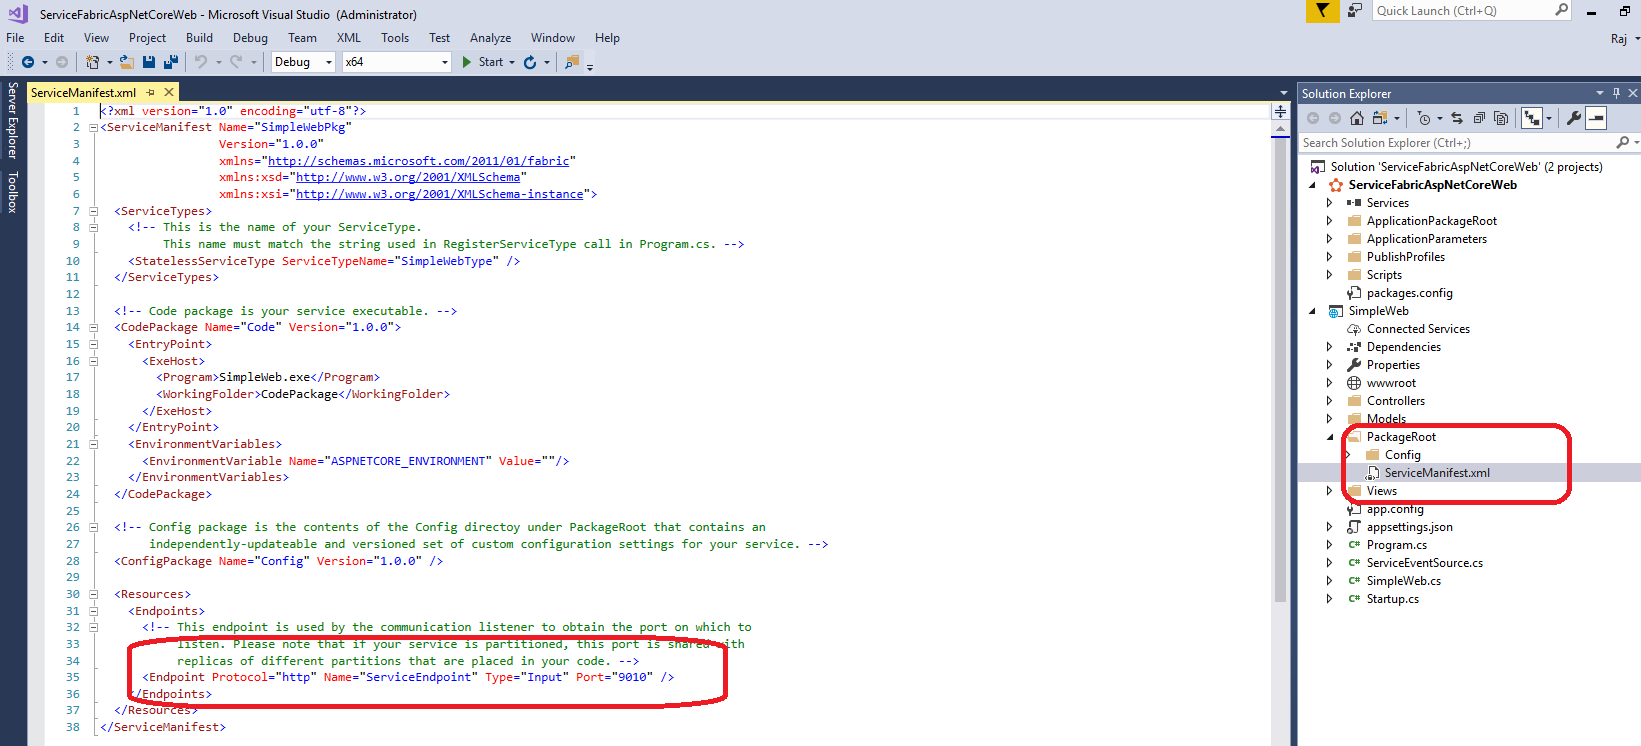Click the Undo arrow icon
1641x746 pixels.
pos(201,62)
